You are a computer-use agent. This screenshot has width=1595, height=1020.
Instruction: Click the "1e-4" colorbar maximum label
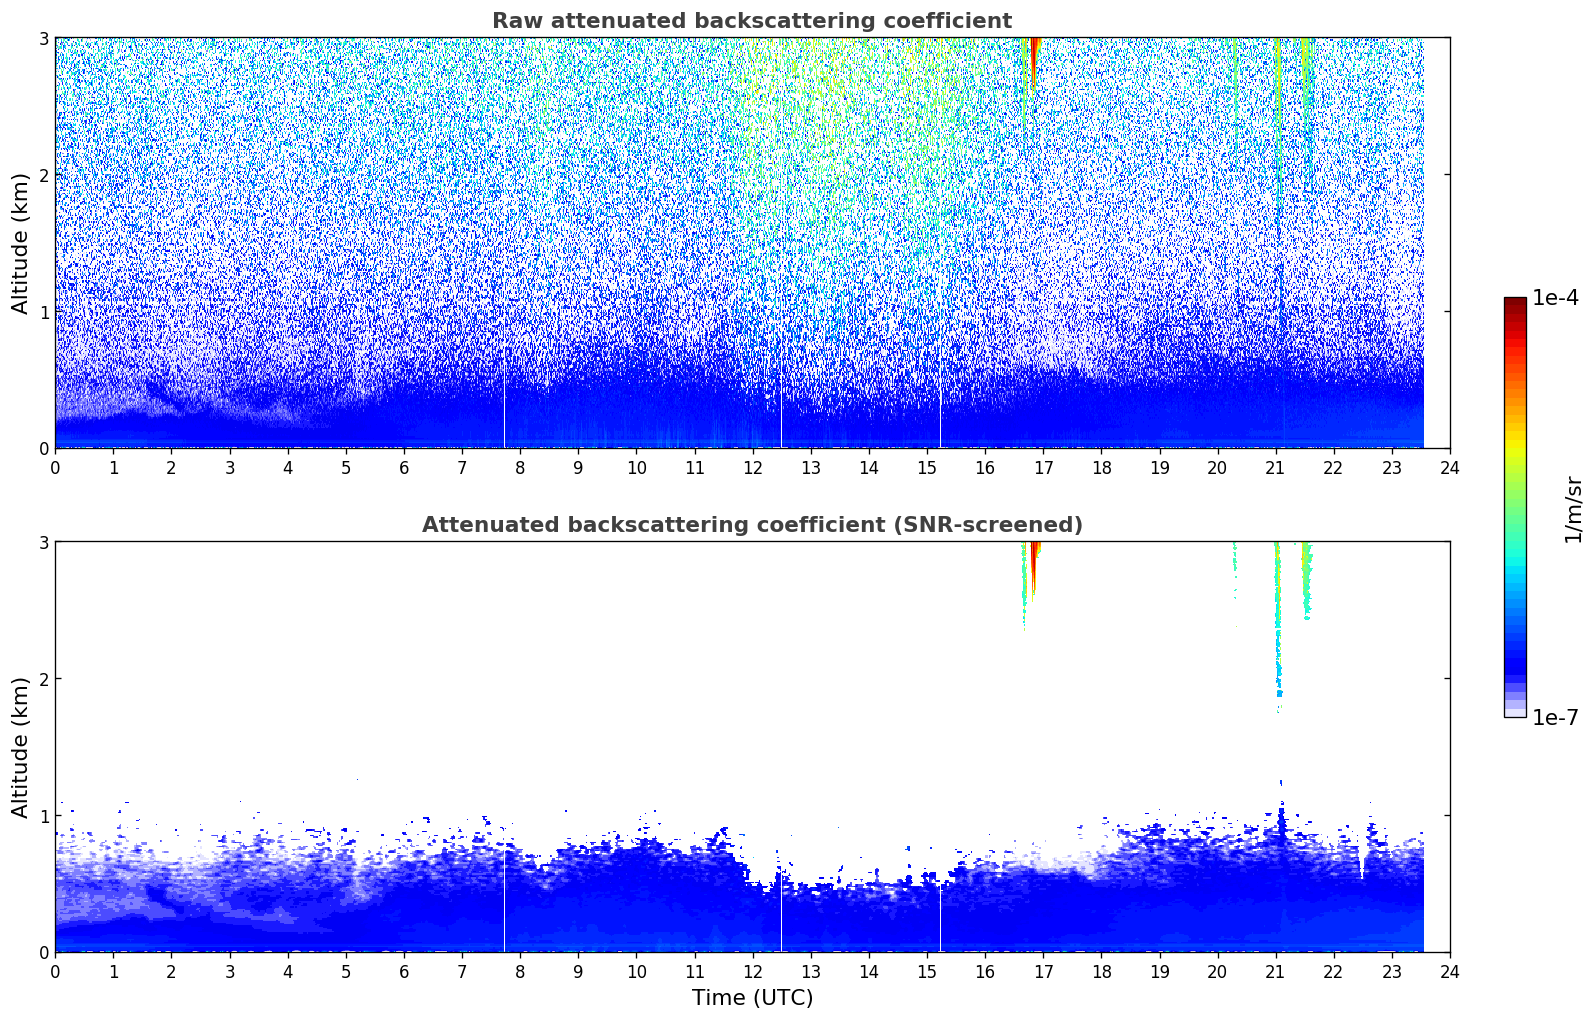(x=1555, y=298)
